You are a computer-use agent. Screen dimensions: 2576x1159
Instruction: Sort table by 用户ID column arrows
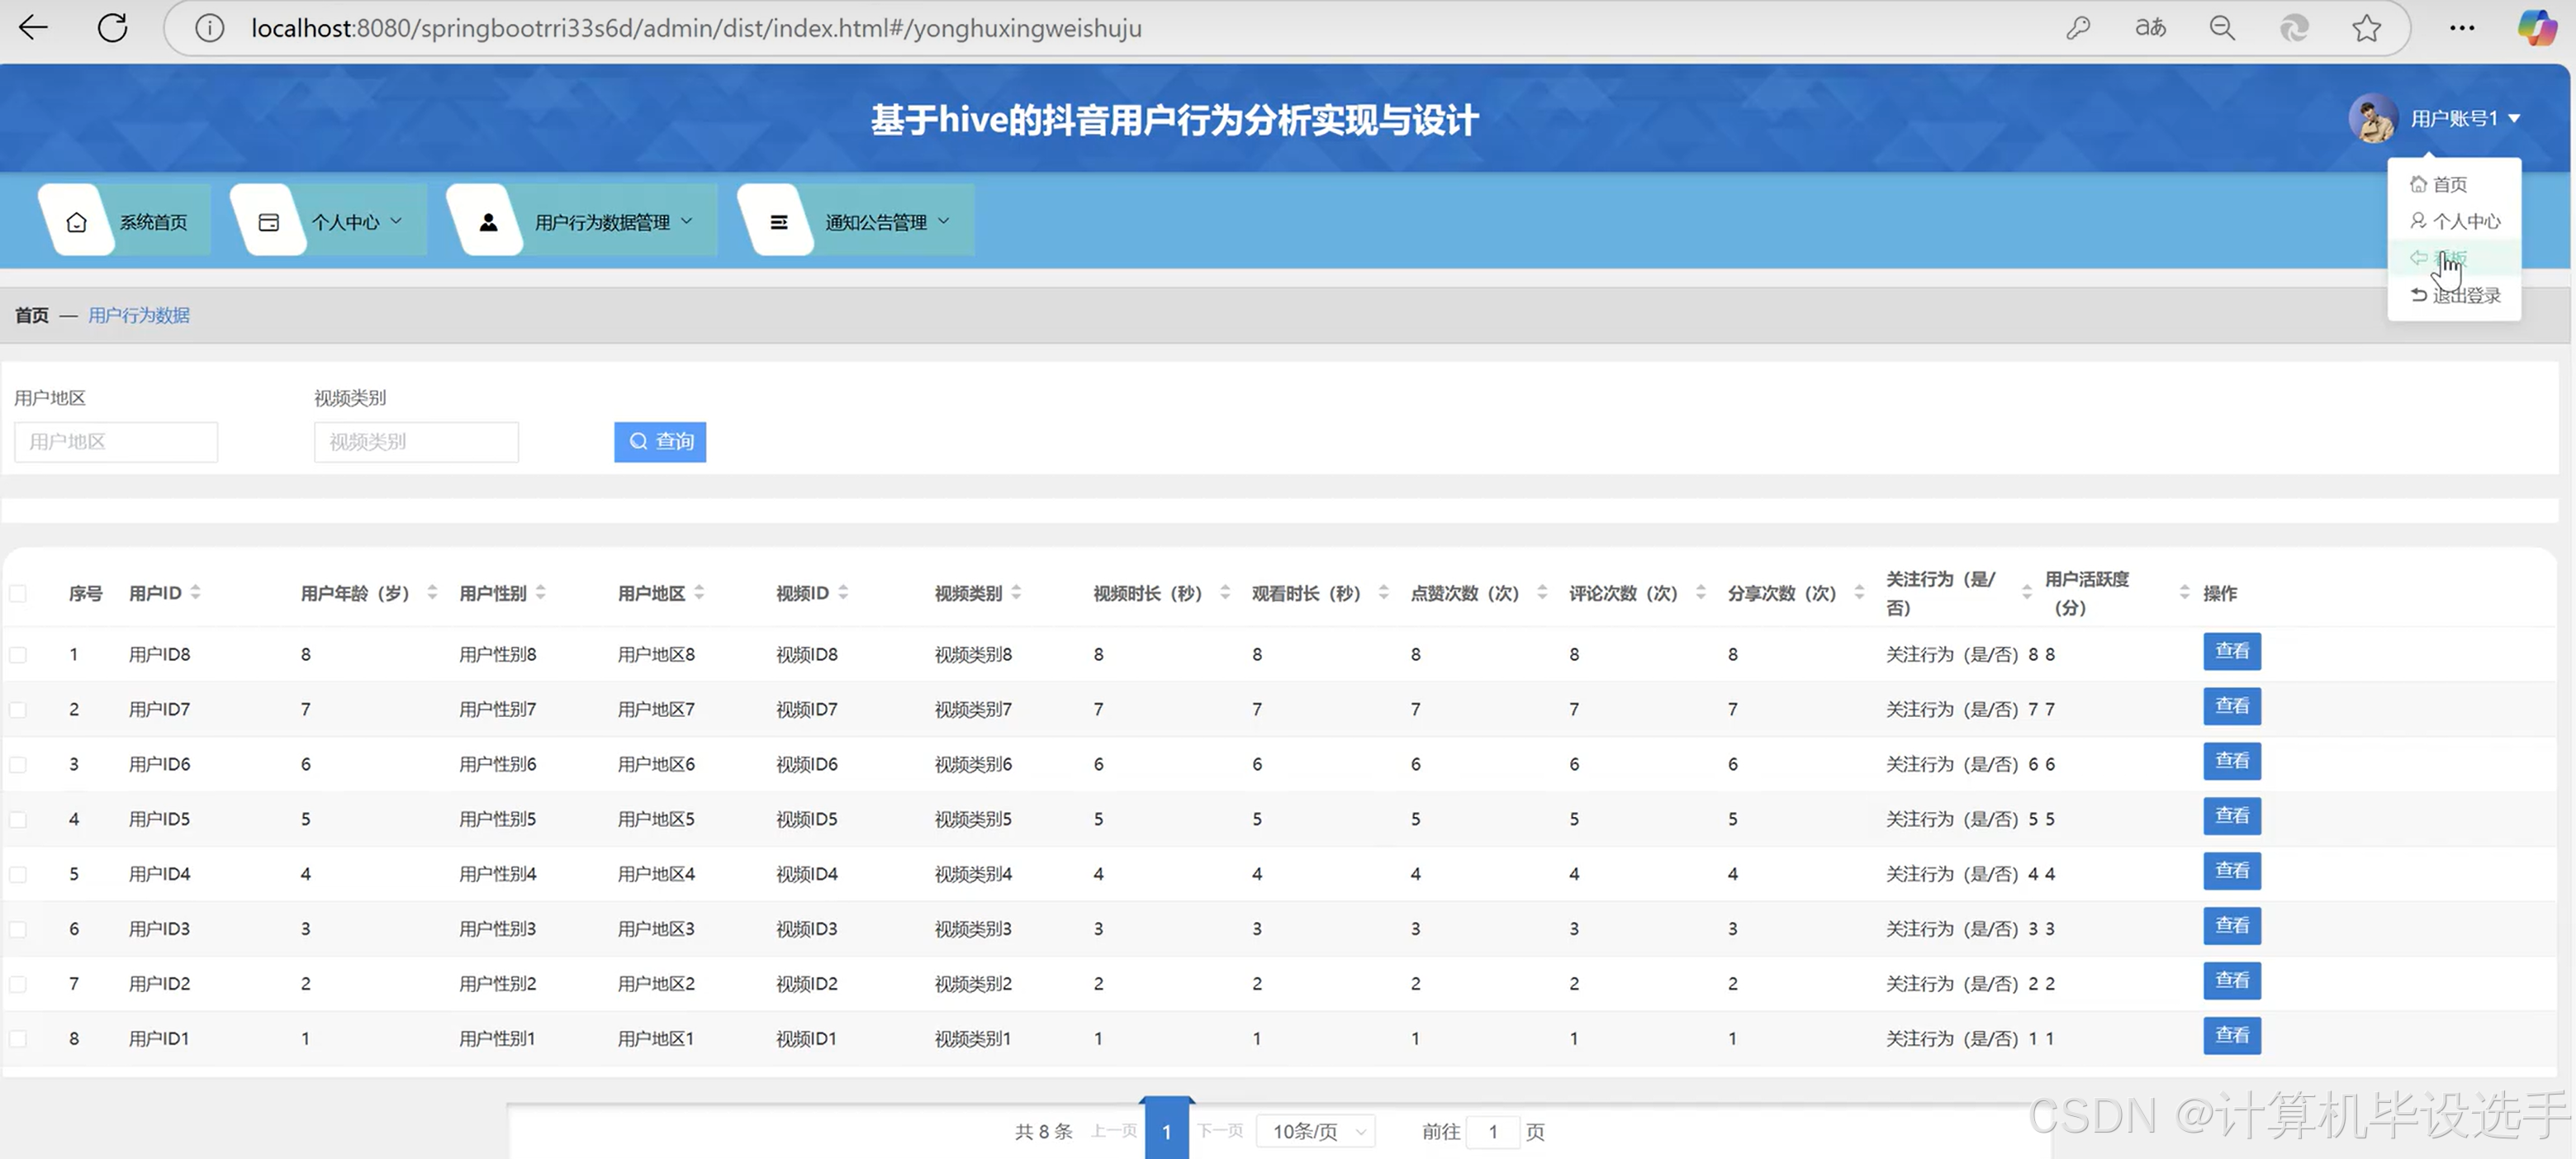195,592
